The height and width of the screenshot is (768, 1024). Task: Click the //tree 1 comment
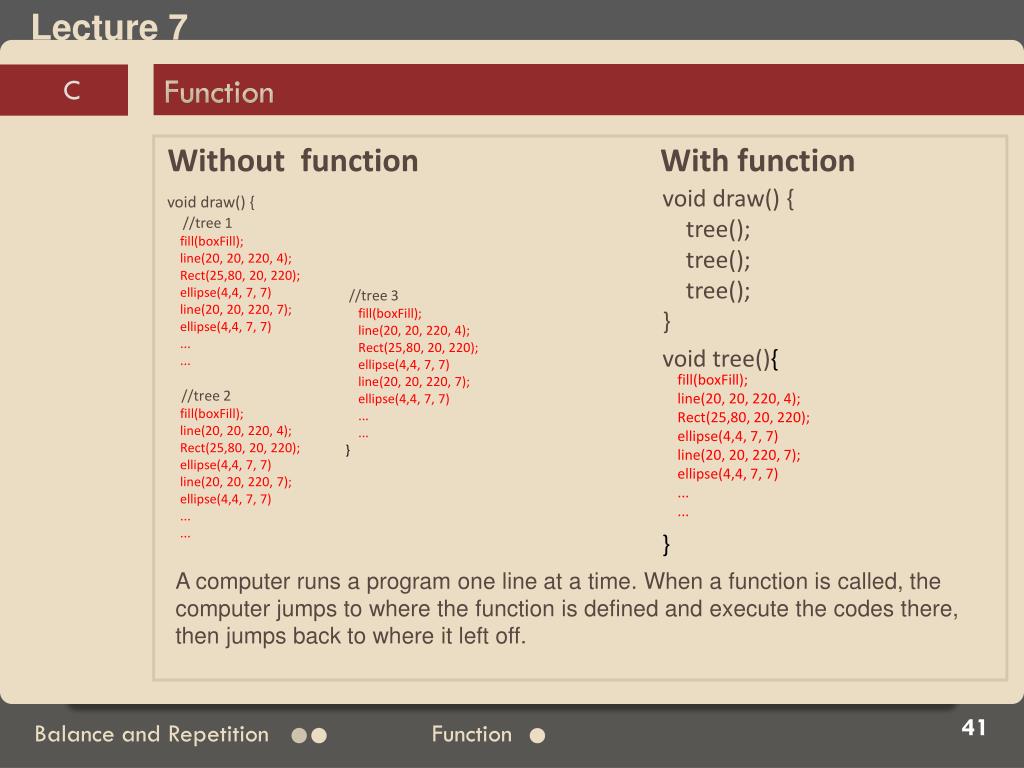point(207,223)
